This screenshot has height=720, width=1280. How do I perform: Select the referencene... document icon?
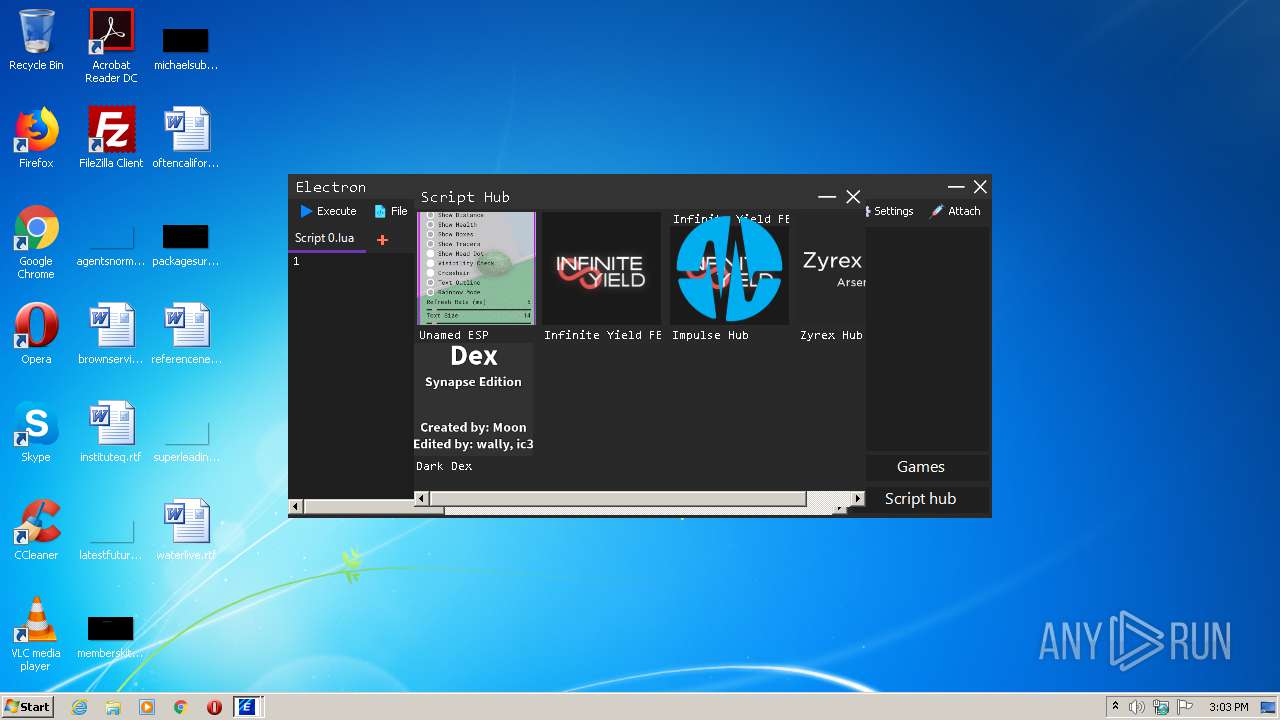click(x=186, y=334)
